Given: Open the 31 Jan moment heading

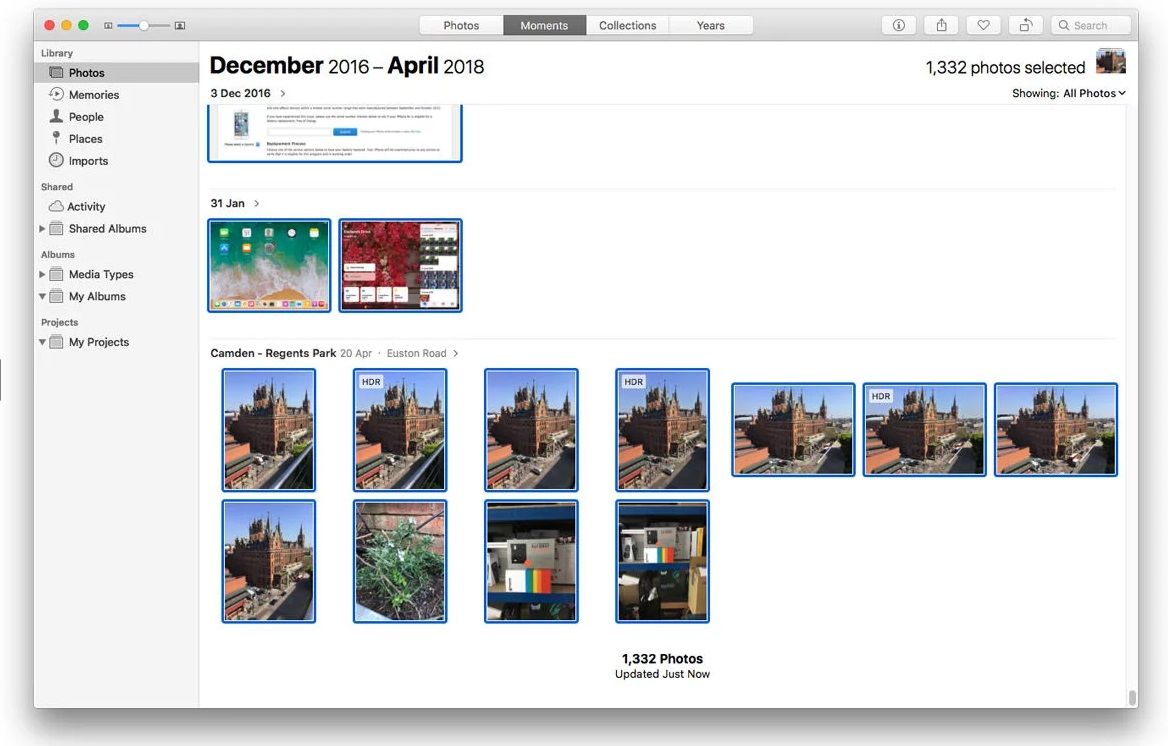Looking at the screenshot, I should pos(227,203).
